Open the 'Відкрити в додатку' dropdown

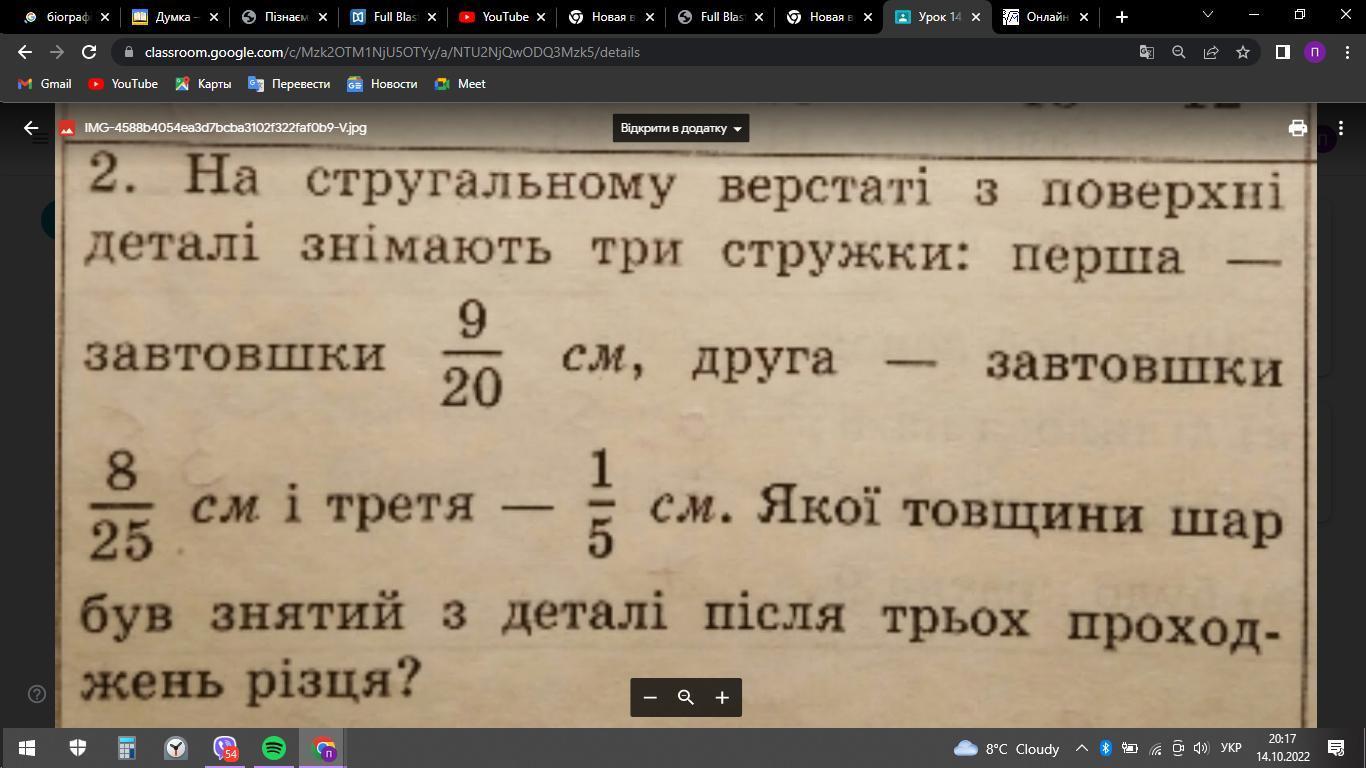point(681,128)
